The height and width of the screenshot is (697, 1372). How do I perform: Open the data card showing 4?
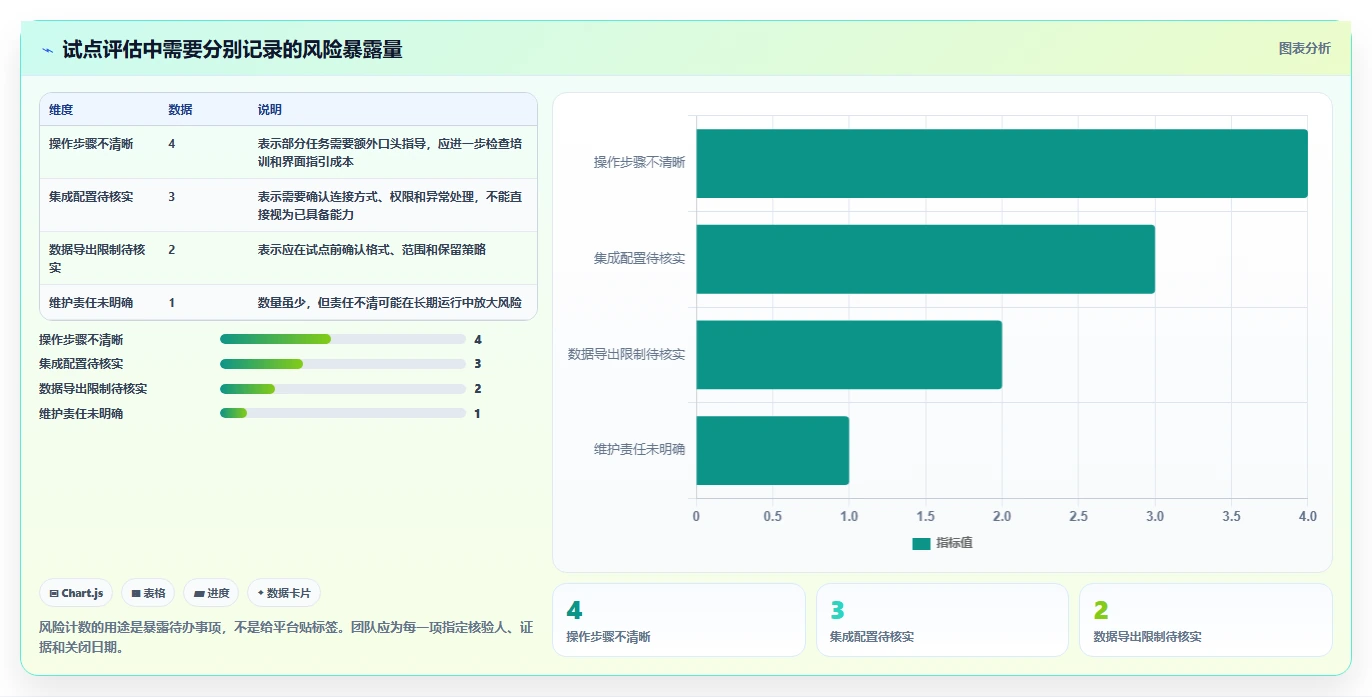[678, 620]
